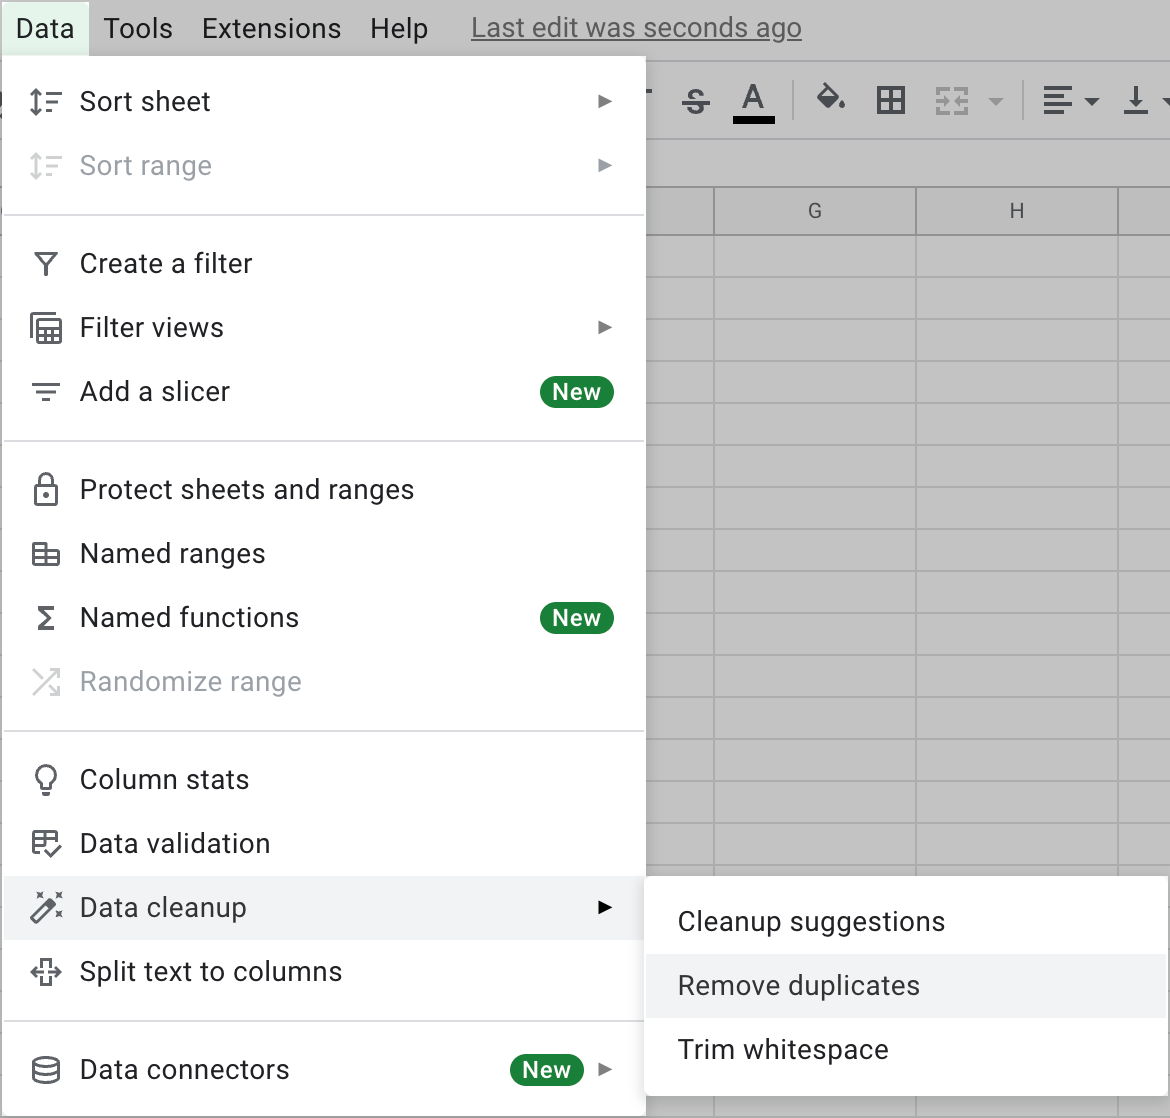Apply strikethrough formatting
The width and height of the screenshot is (1170, 1118).
[695, 100]
